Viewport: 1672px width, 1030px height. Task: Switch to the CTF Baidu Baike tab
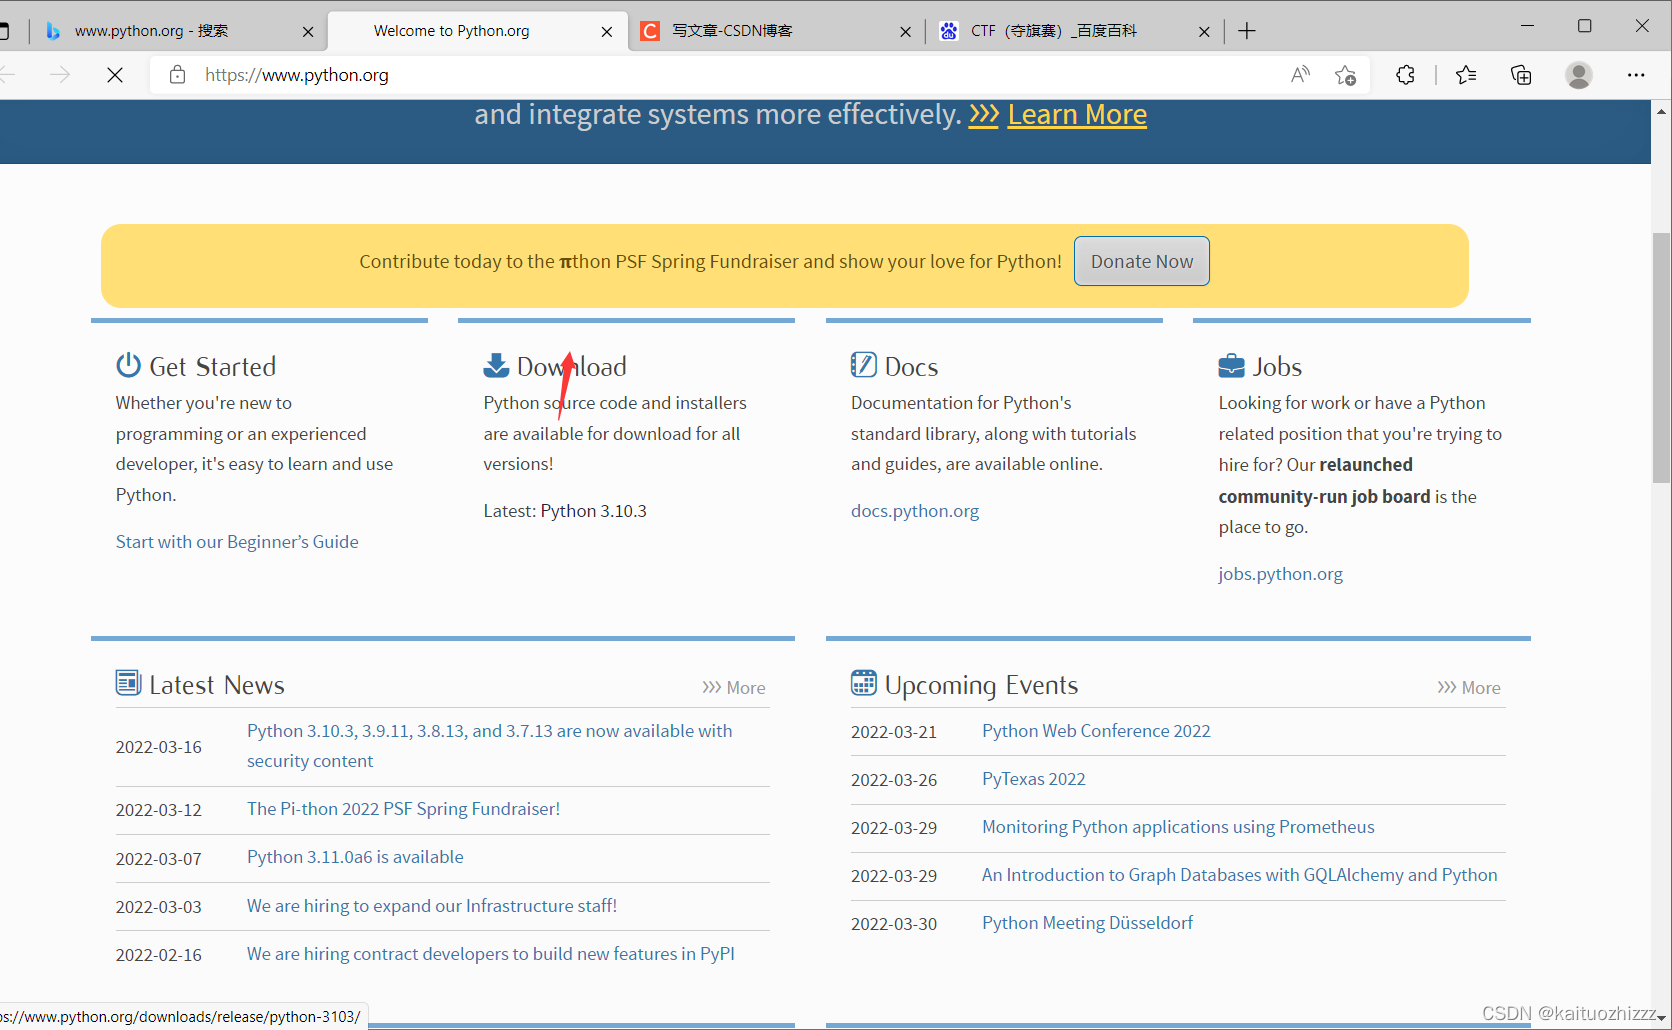(x=1075, y=31)
